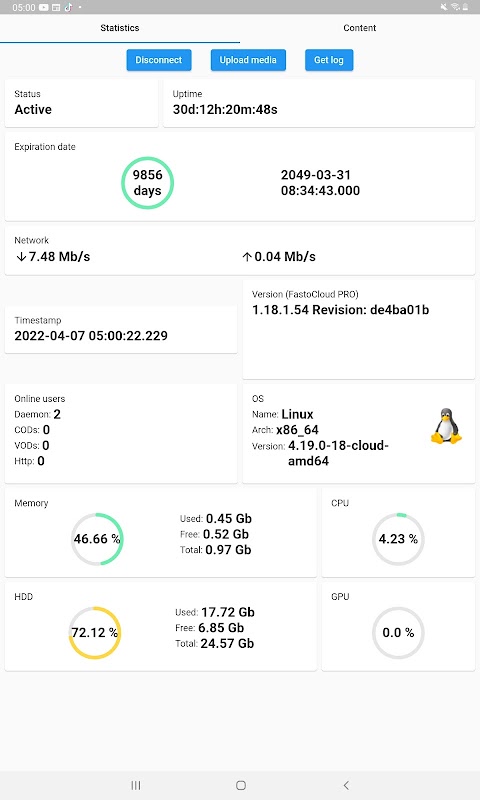This screenshot has width=480, height=800.
Task: Click the GPU 0.0 % gauge
Action: 398,633
